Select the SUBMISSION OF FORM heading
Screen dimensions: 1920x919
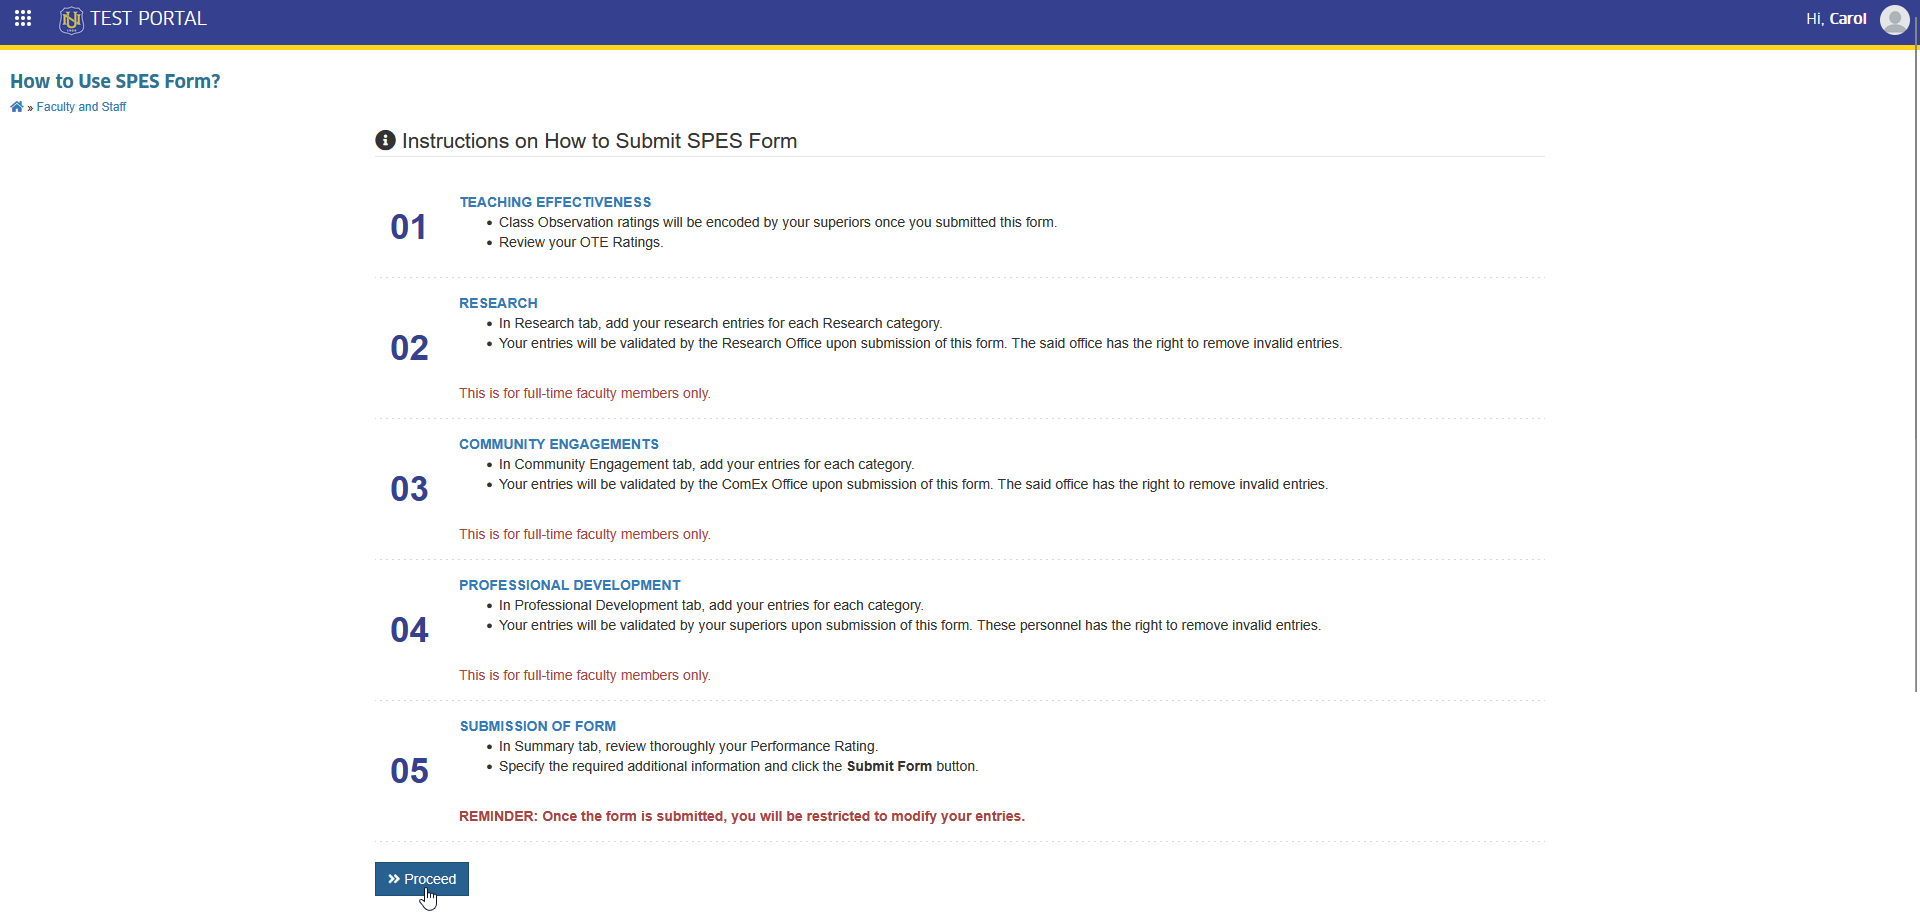point(538,726)
